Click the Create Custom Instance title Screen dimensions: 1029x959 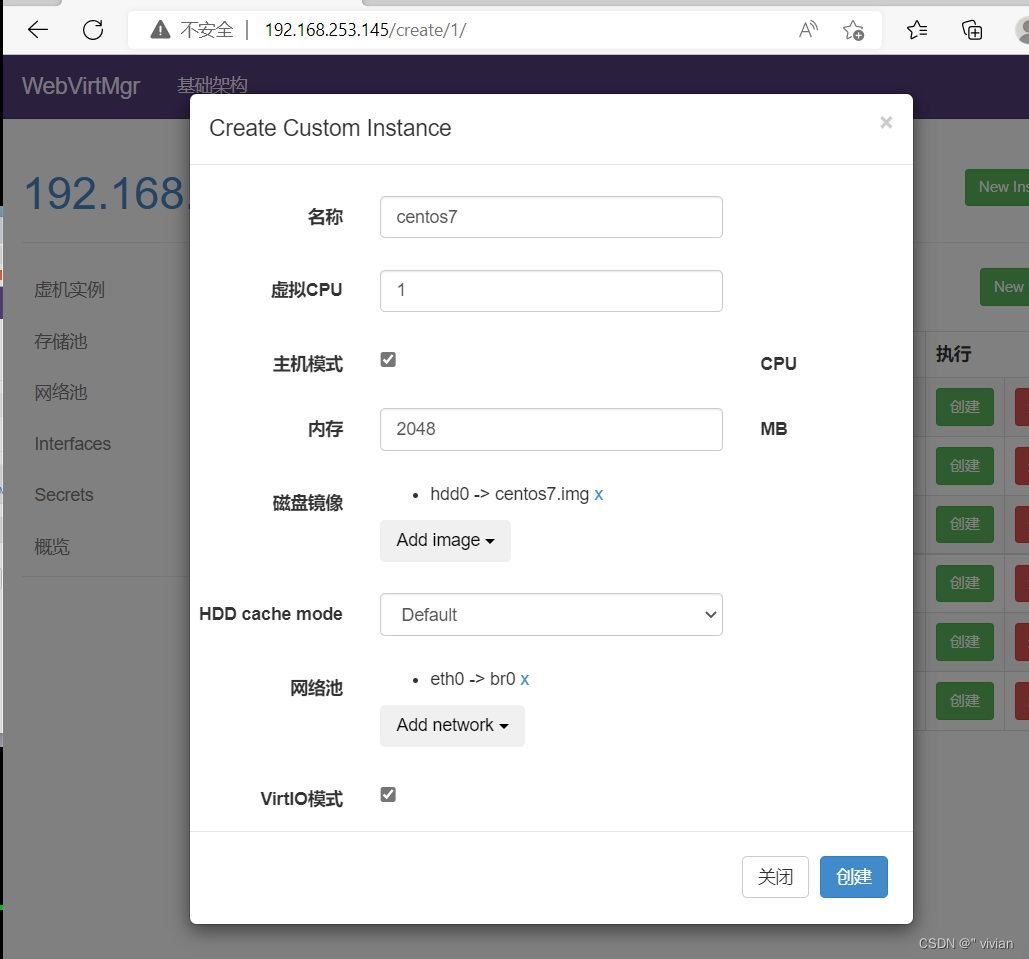[x=330, y=128]
